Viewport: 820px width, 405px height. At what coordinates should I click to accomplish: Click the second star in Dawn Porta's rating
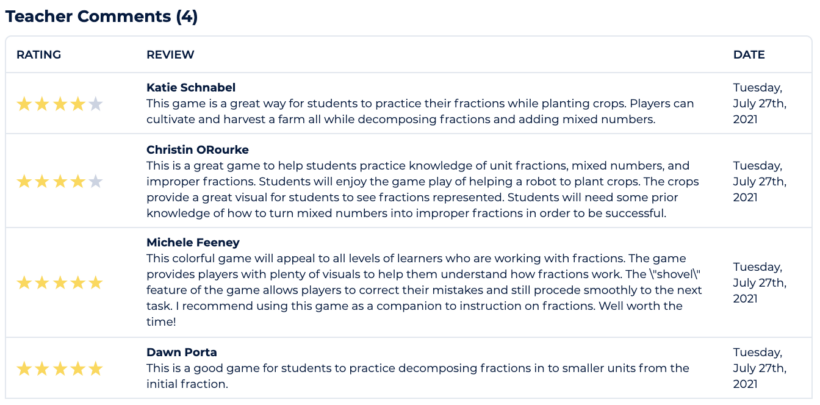click(42, 368)
